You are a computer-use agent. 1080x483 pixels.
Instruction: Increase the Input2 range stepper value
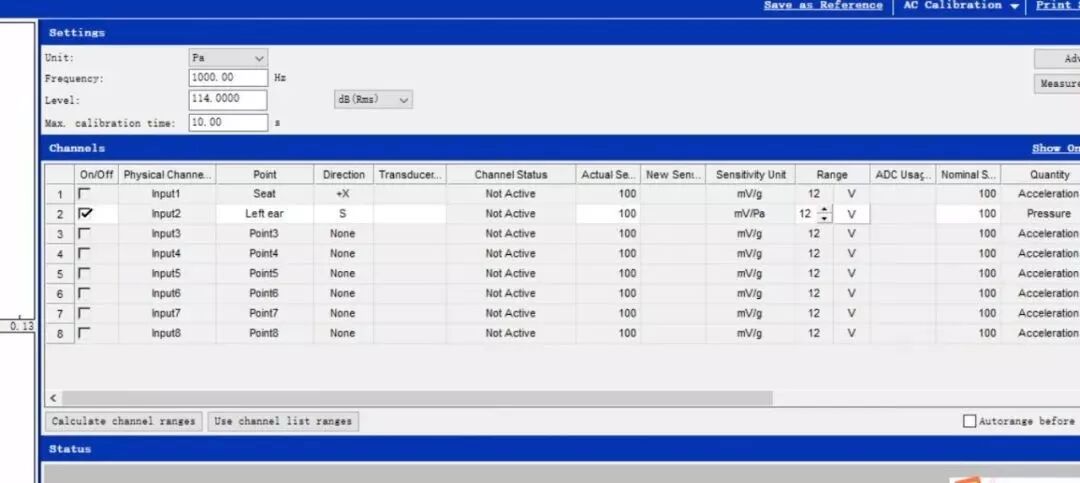824,209
